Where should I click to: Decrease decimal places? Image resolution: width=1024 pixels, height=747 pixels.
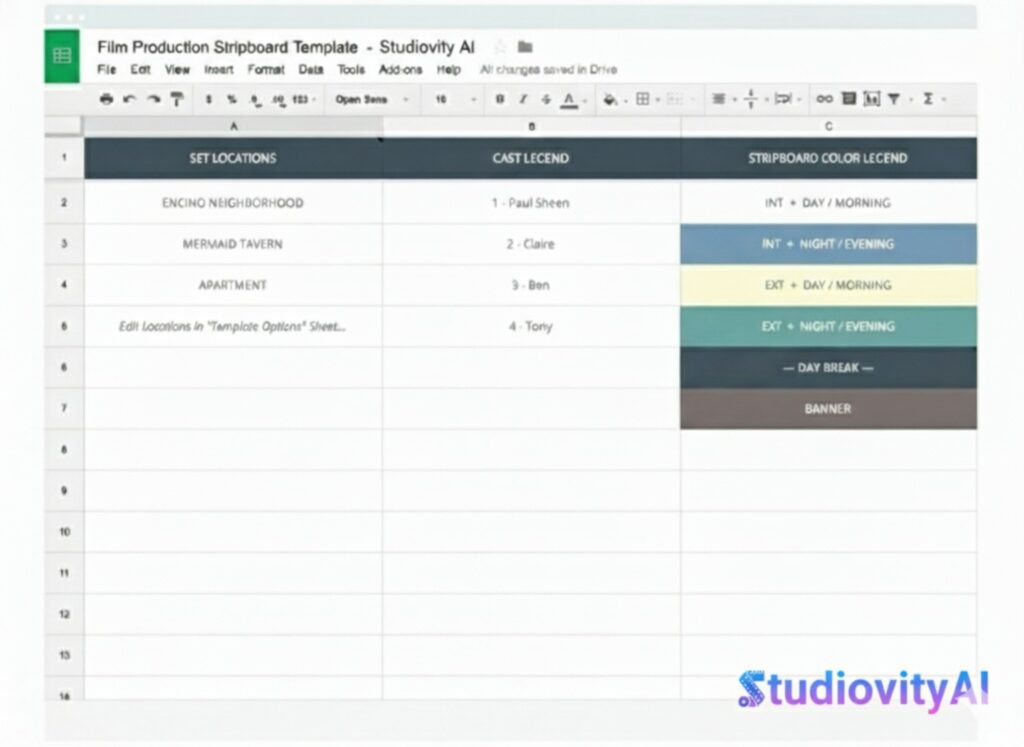click(255, 100)
